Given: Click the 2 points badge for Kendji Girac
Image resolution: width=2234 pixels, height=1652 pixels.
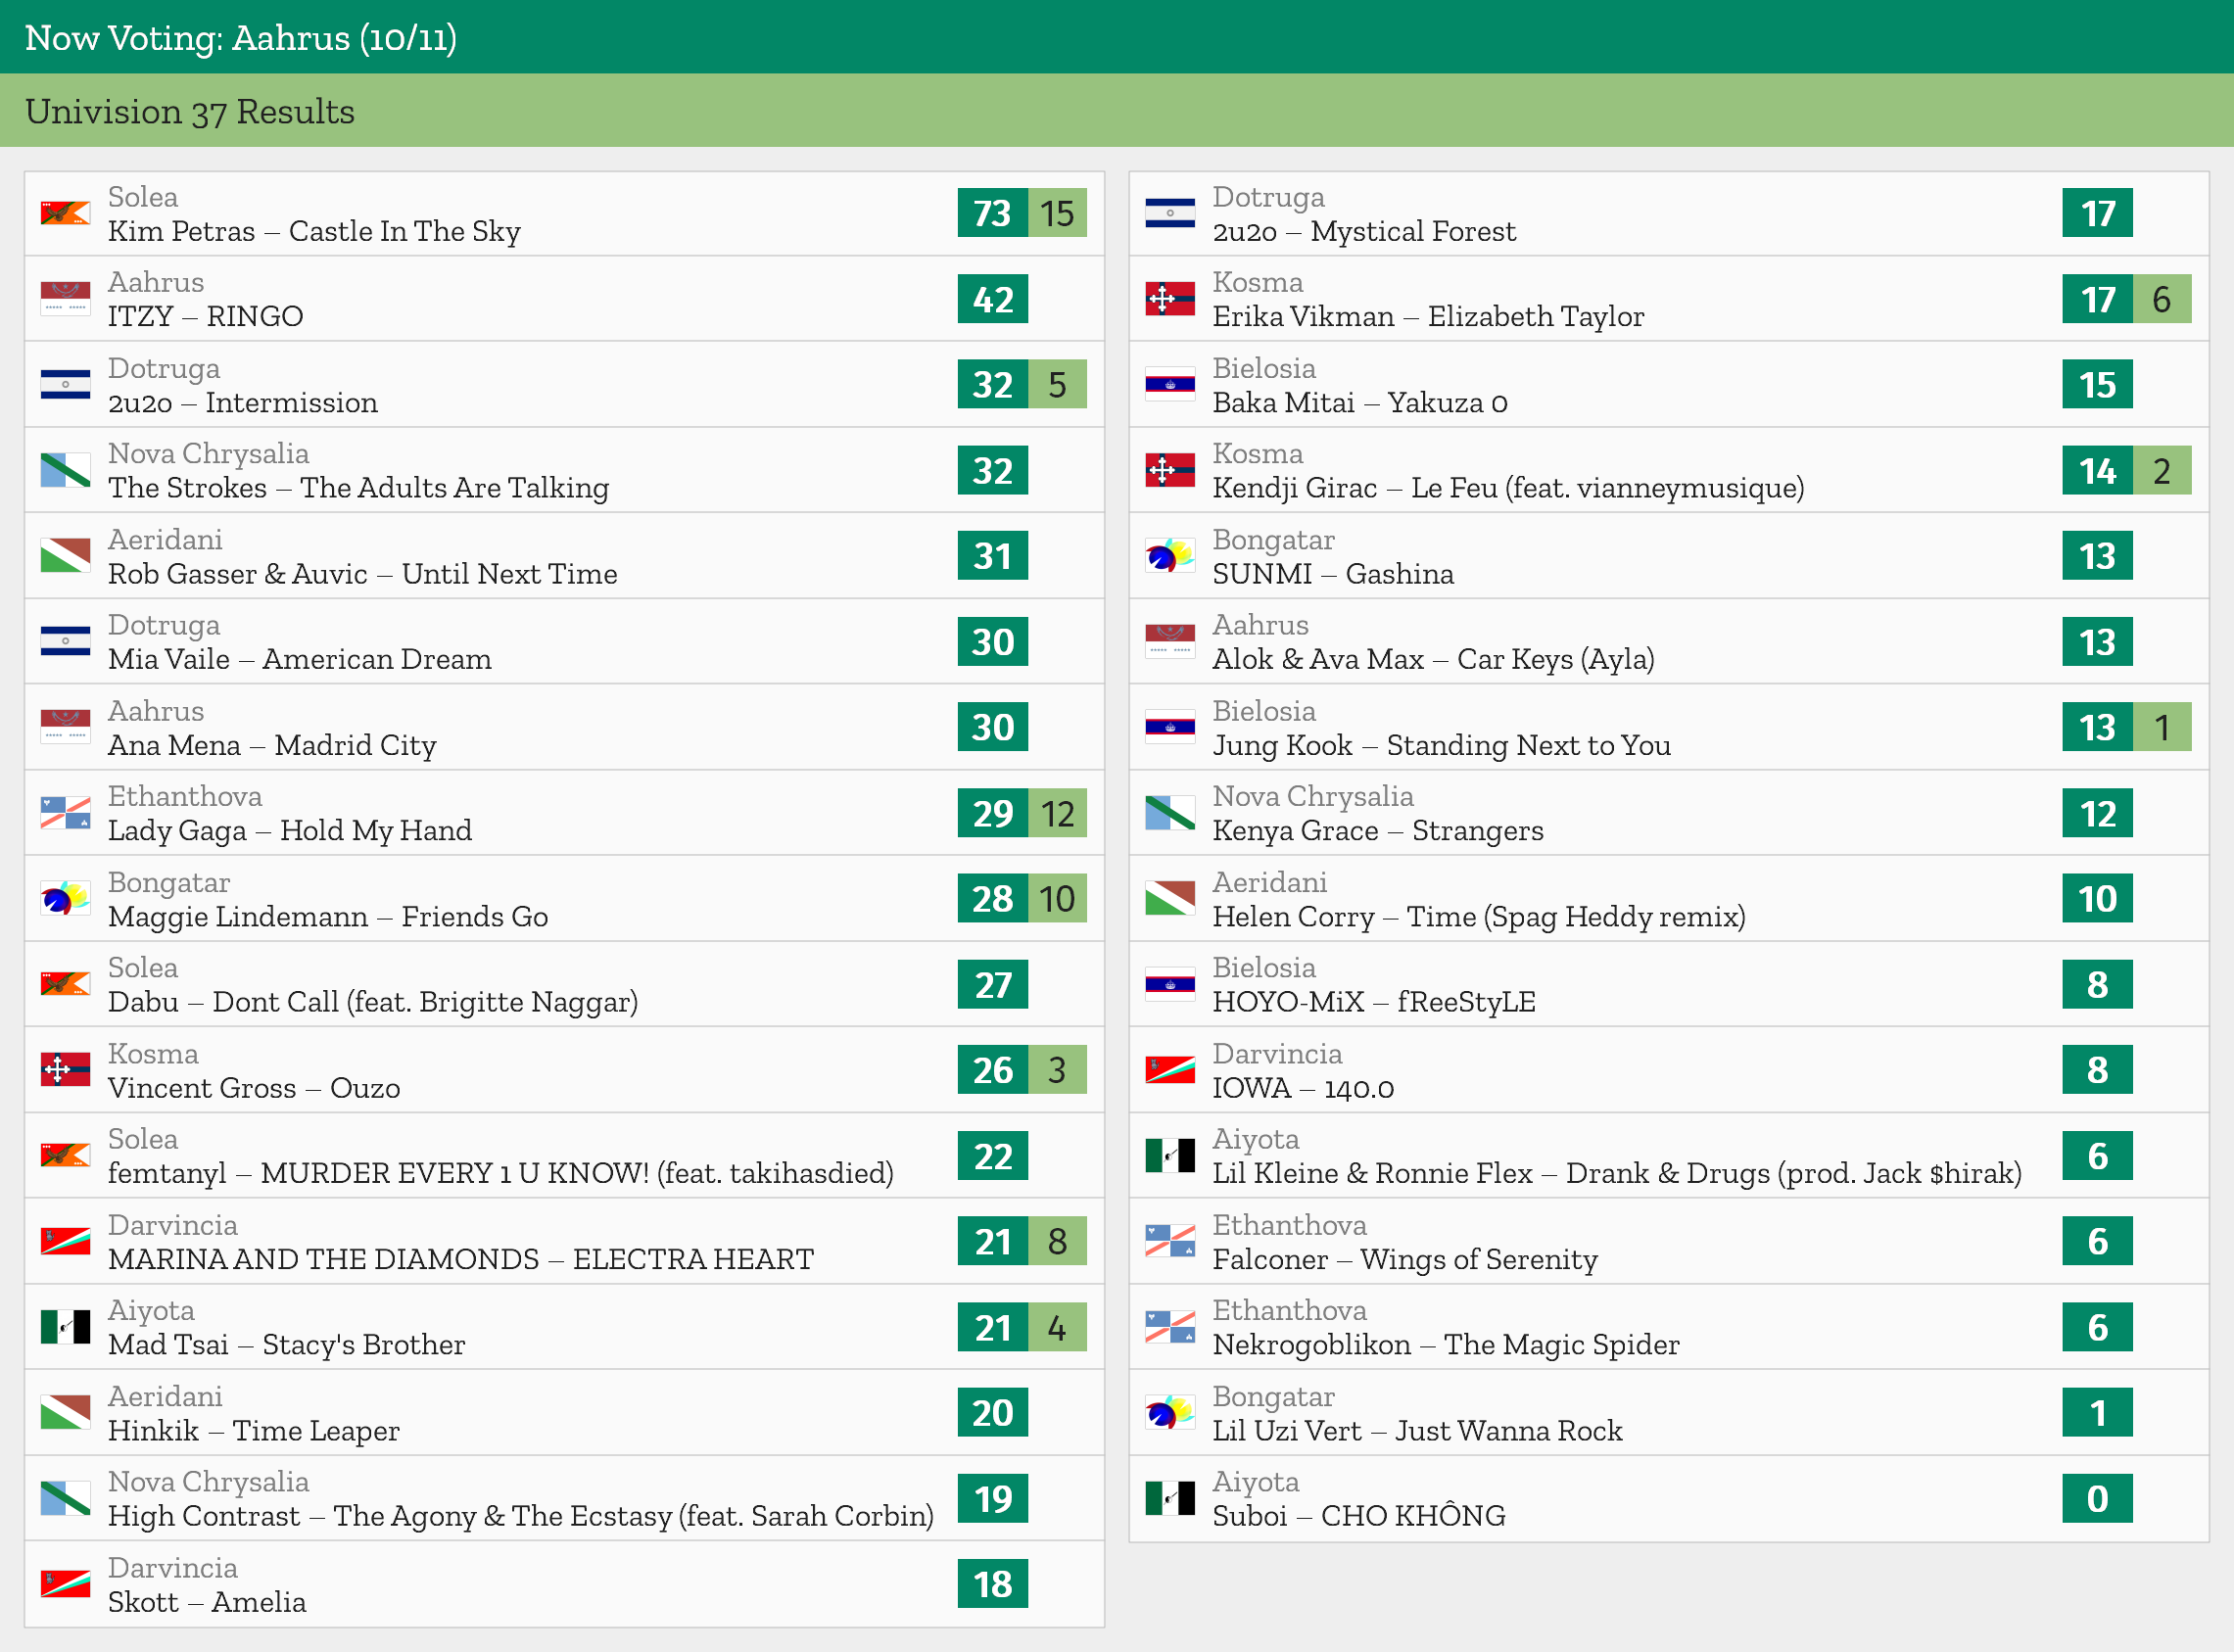Looking at the screenshot, I should pyautogui.click(x=2162, y=470).
